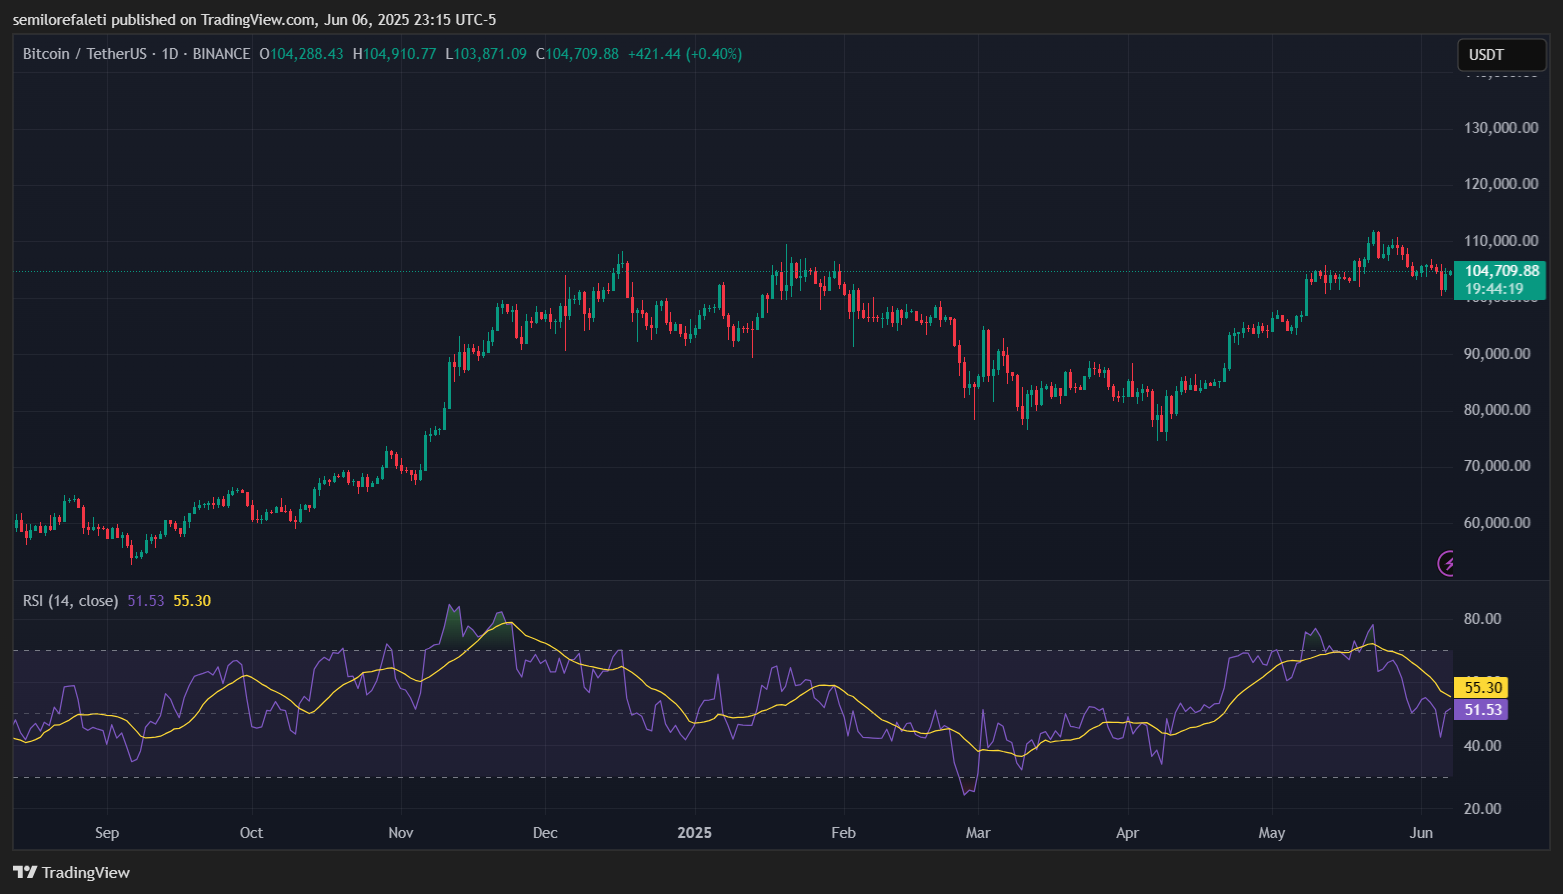
Task: Click the purple RSI value 51.53 in legend
Action: 146,601
